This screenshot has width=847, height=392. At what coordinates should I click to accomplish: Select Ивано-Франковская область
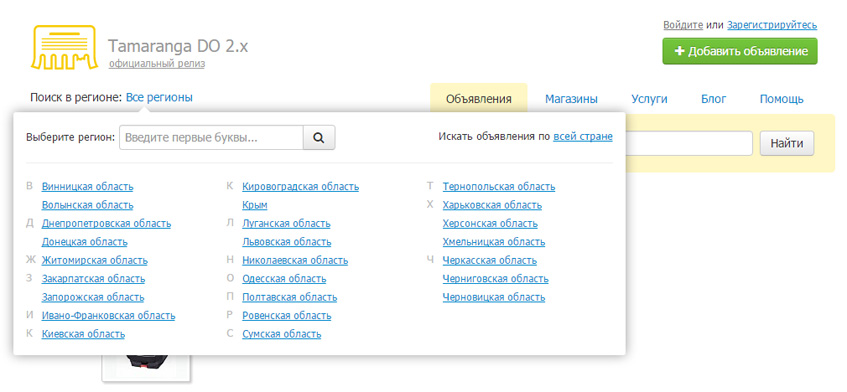(108, 315)
